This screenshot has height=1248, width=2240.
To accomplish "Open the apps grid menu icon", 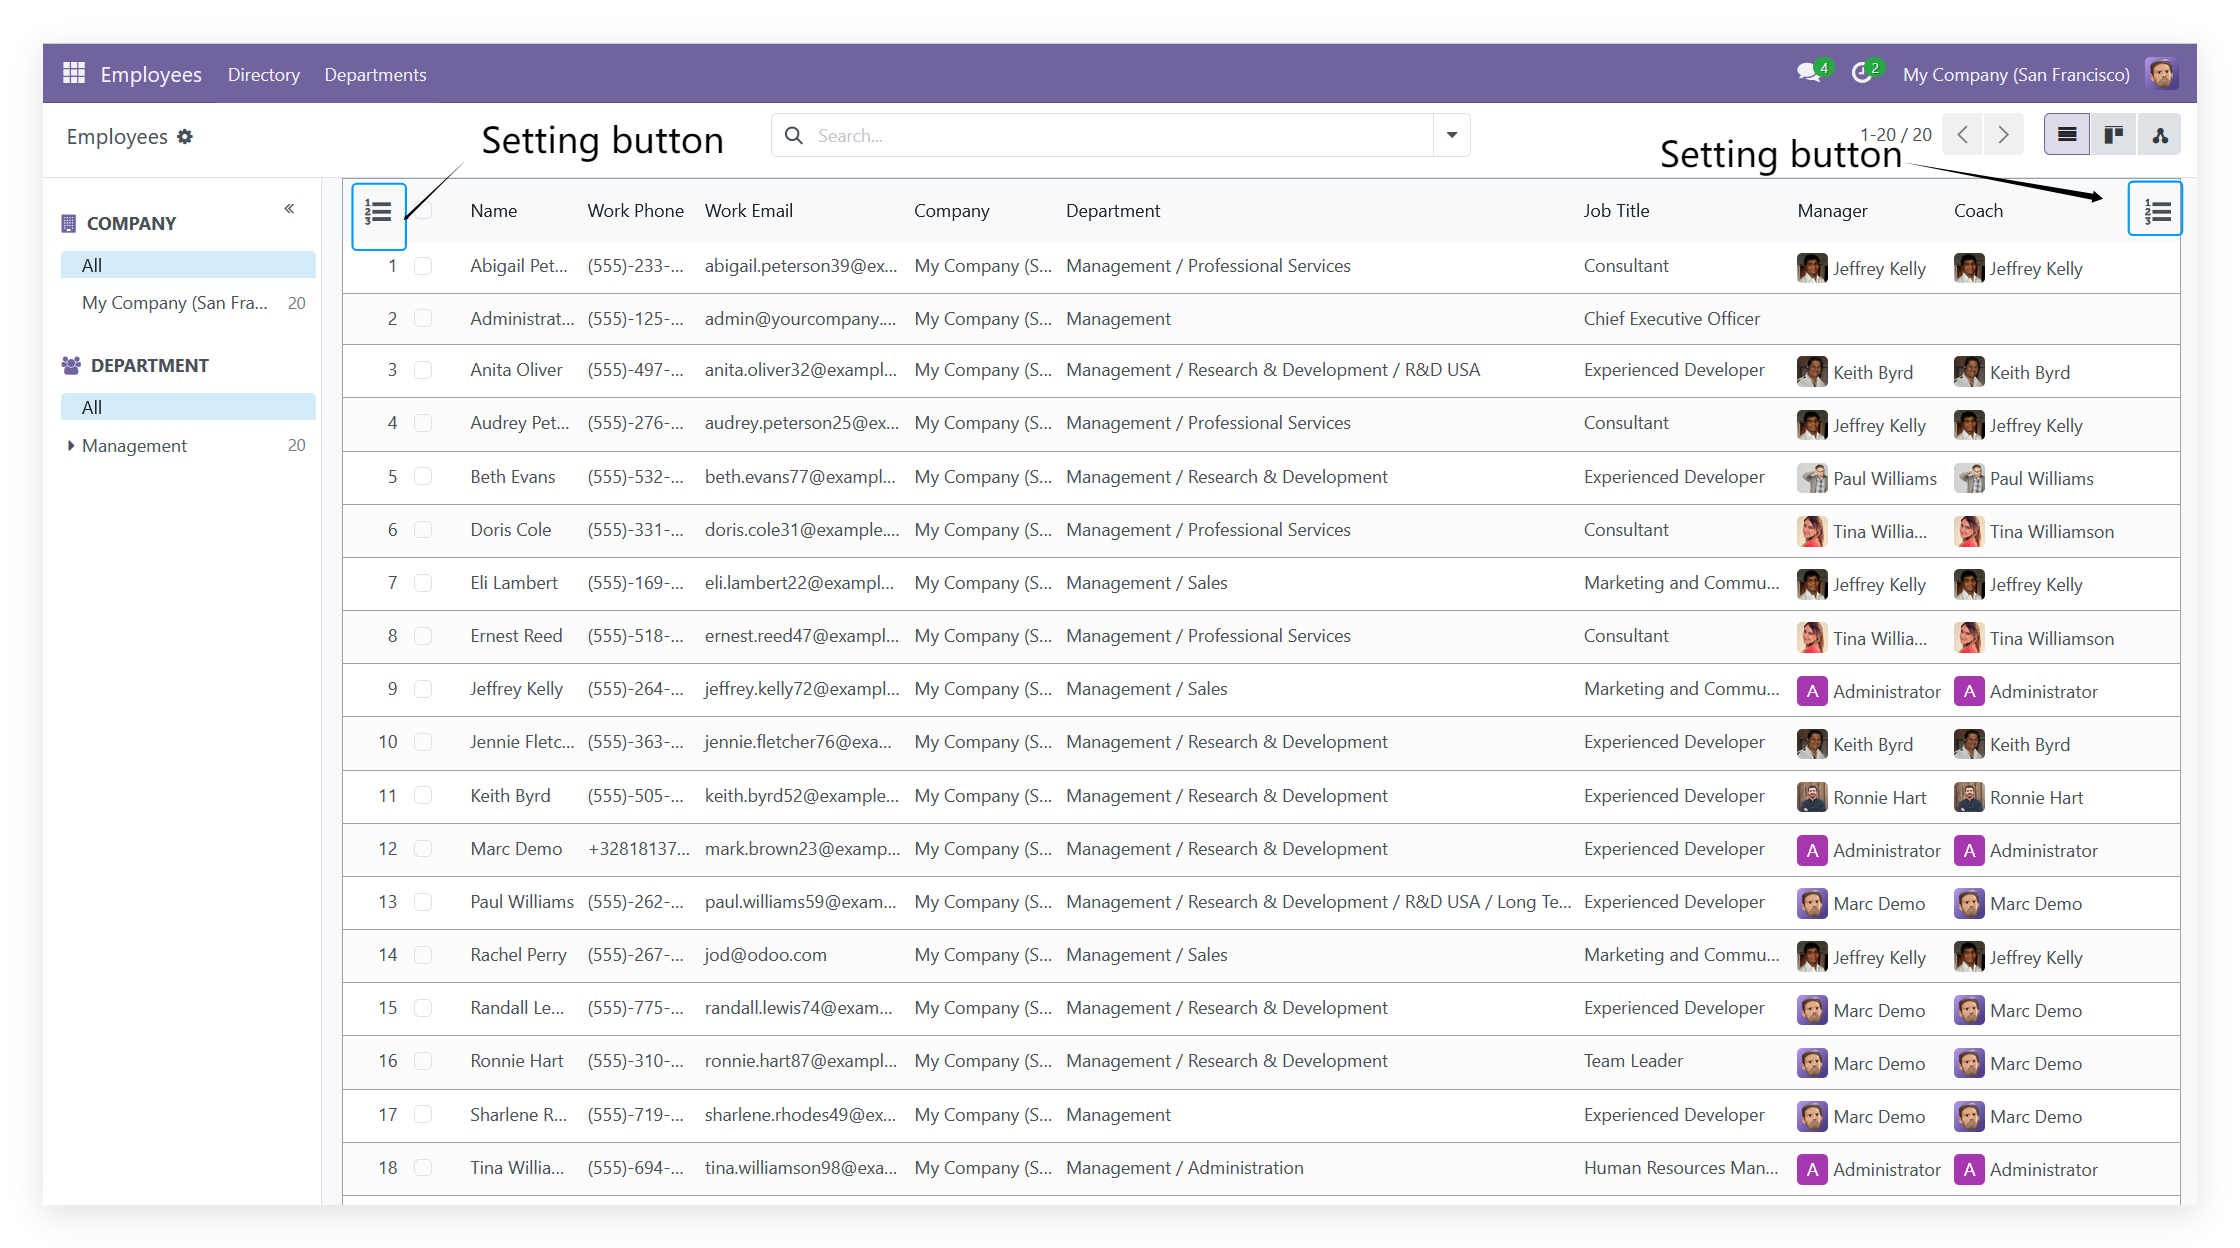I will pos(74,73).
